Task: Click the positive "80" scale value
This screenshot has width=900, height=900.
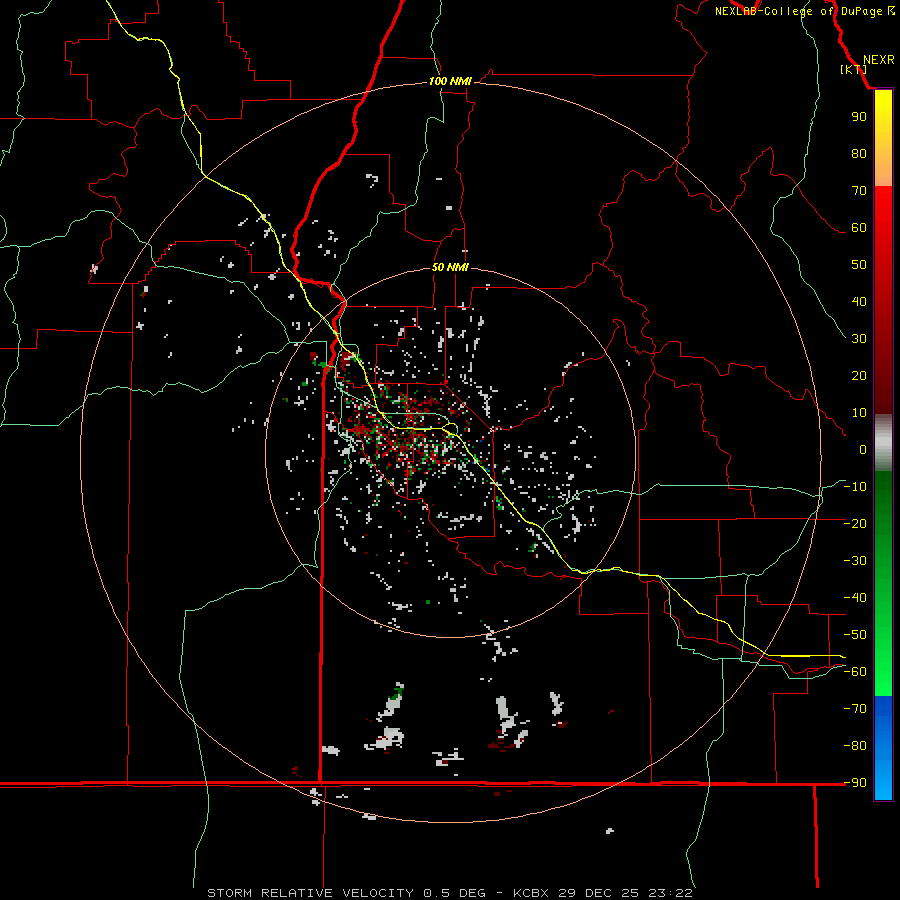Action: pos(859,154)
